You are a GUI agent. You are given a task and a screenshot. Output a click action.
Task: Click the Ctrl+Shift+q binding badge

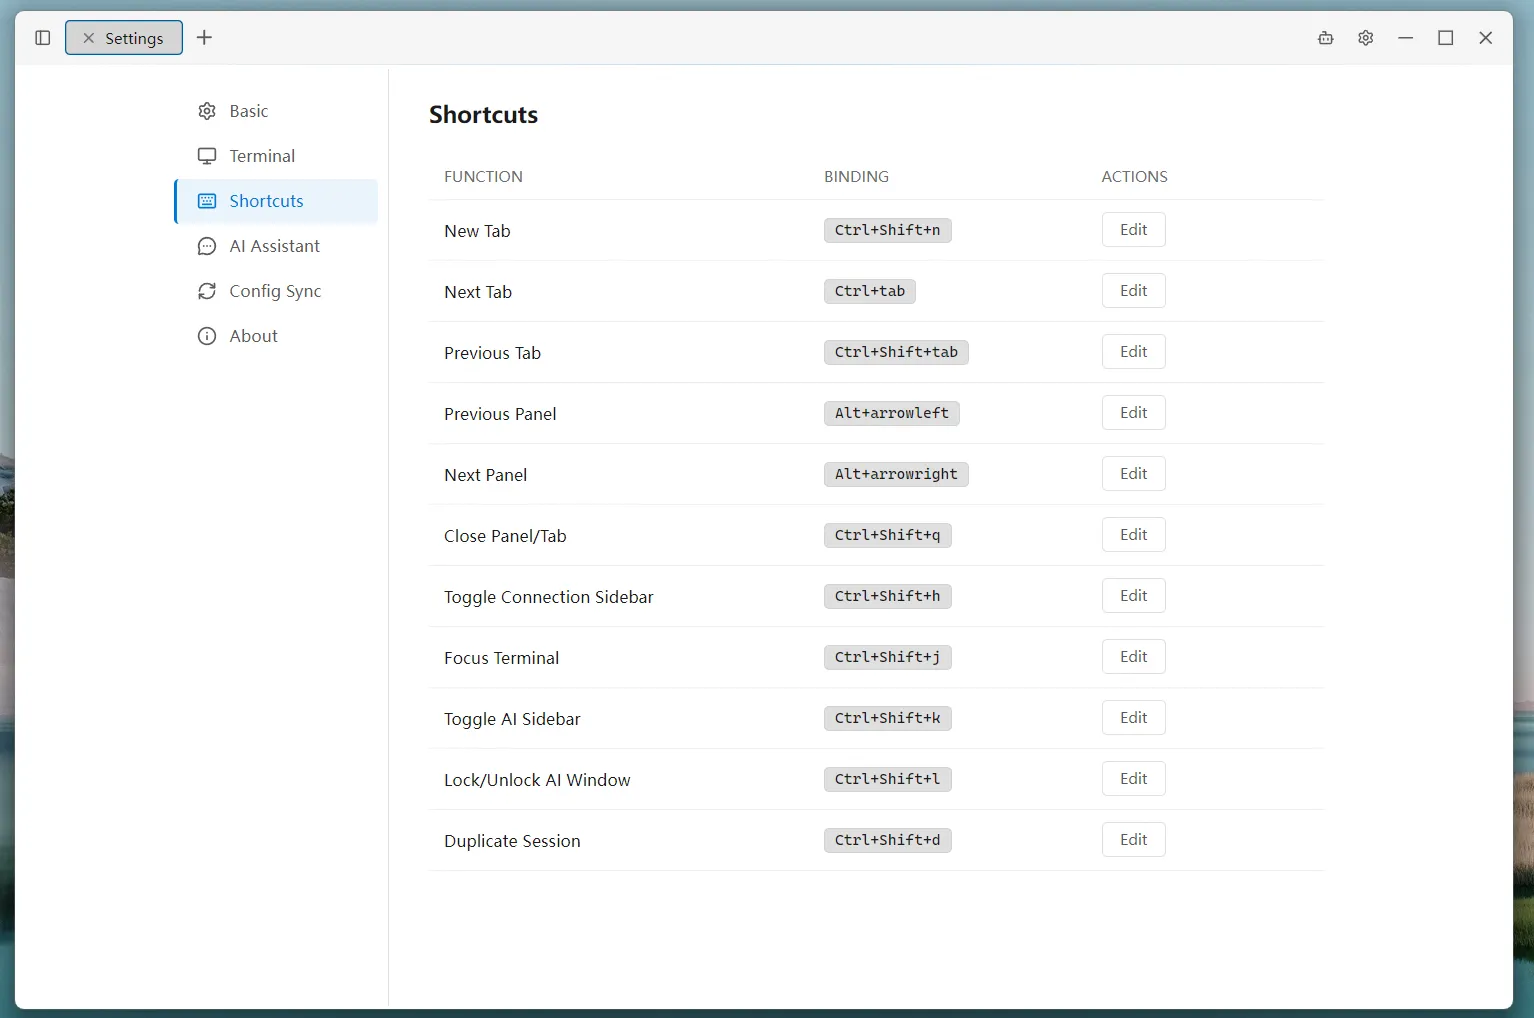coord(888,535)
